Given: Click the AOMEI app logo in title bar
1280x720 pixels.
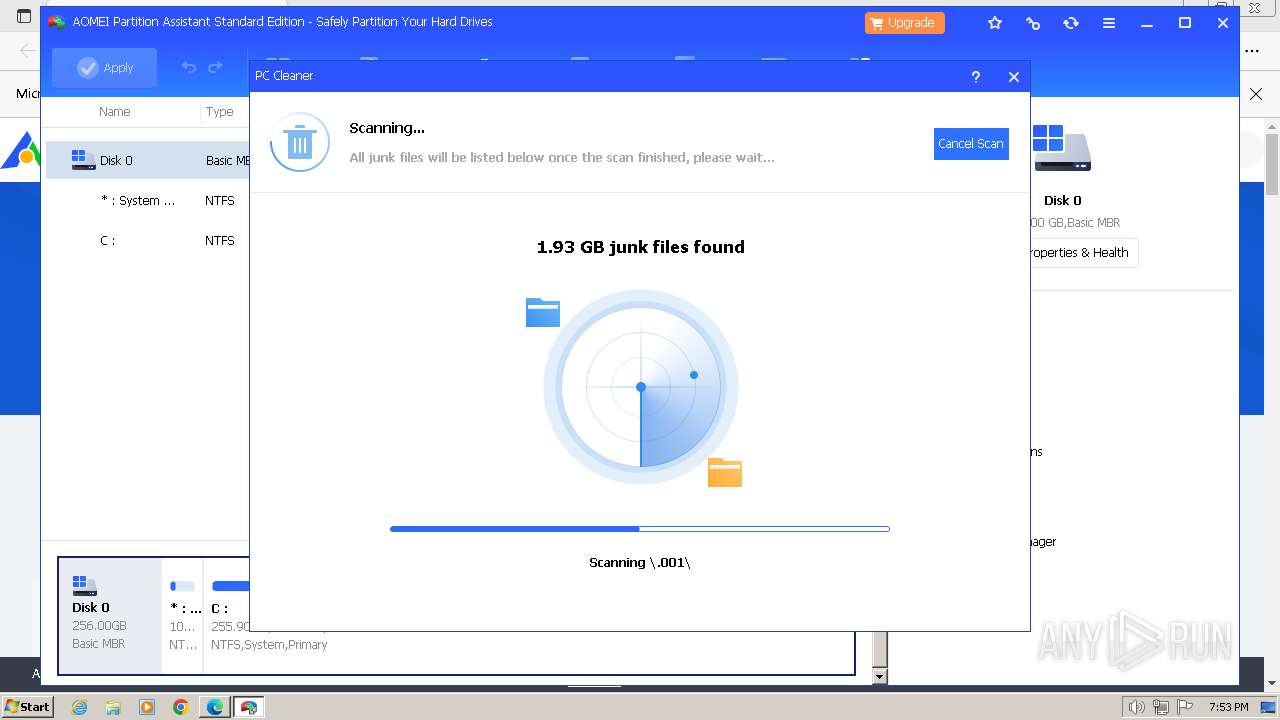Looking at the screenshot, I should coord(58,22).
